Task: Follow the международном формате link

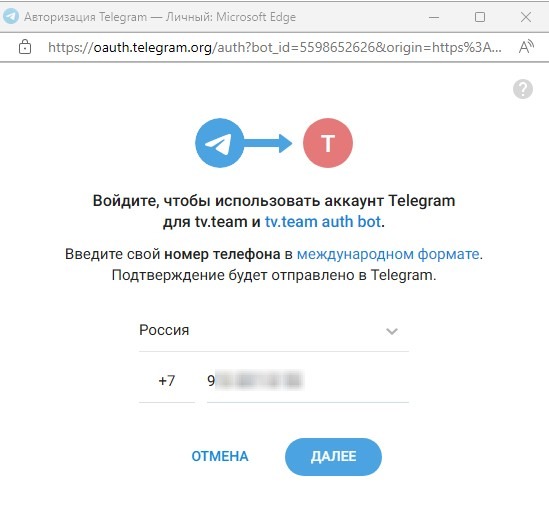Action: point(388,254)
